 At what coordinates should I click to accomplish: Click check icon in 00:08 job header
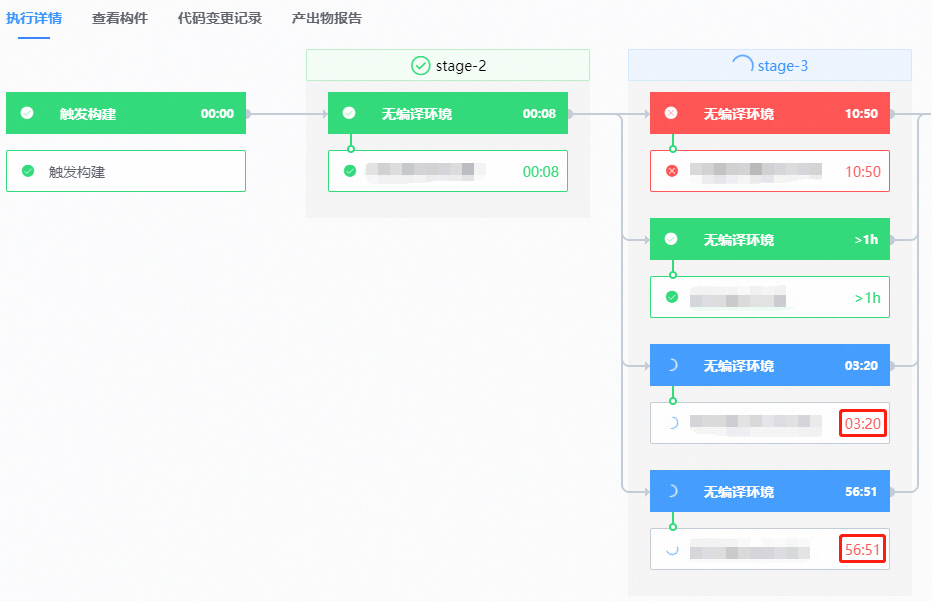[349, 113]
